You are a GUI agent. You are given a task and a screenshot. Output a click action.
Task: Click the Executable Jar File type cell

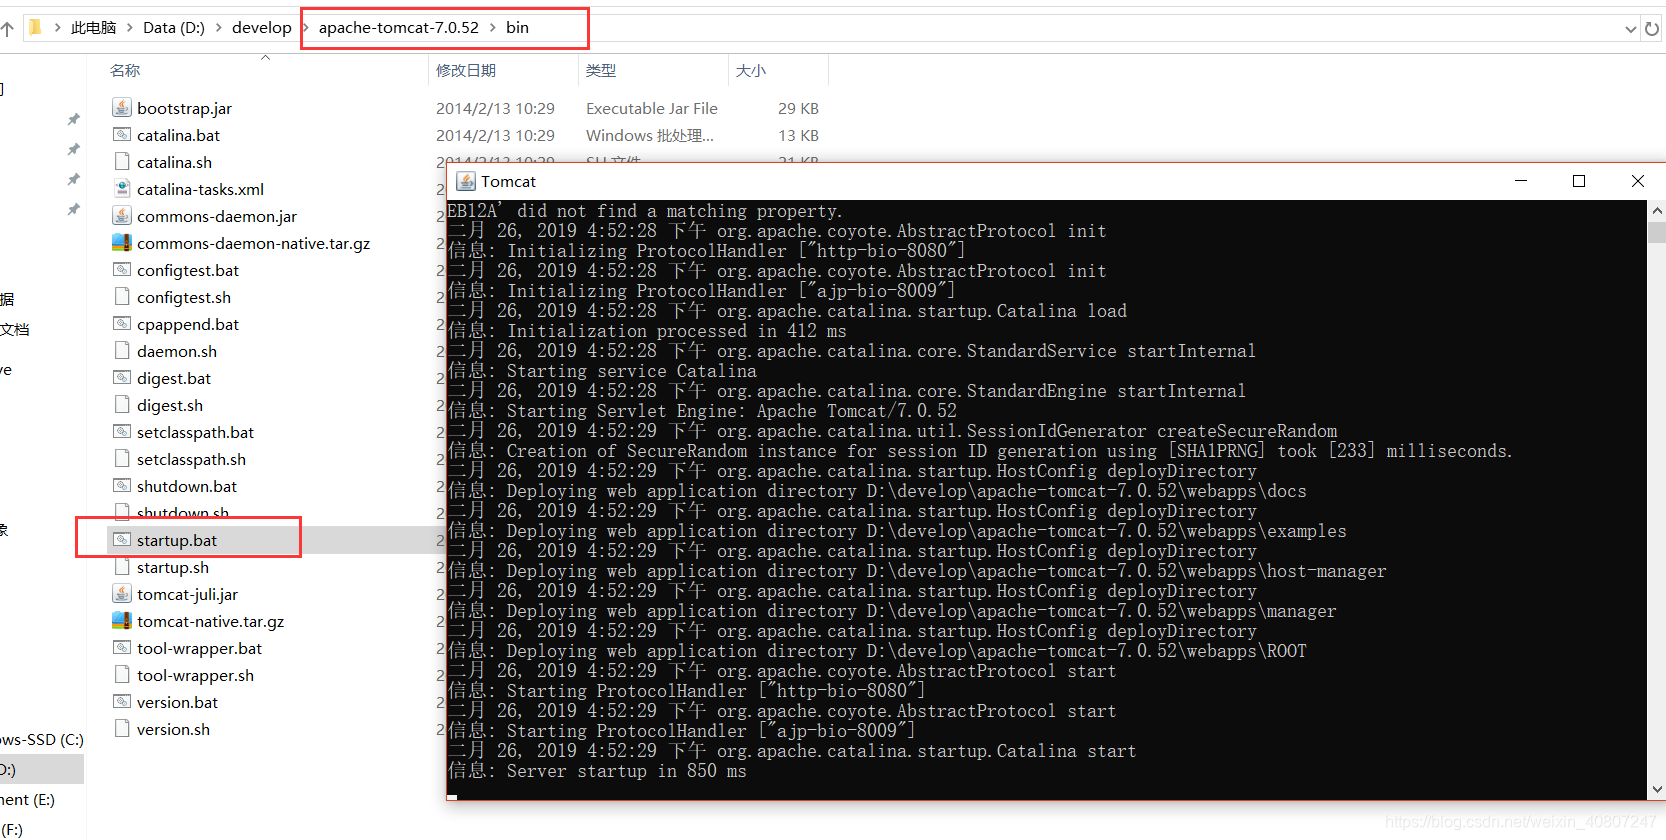[652, 108]
